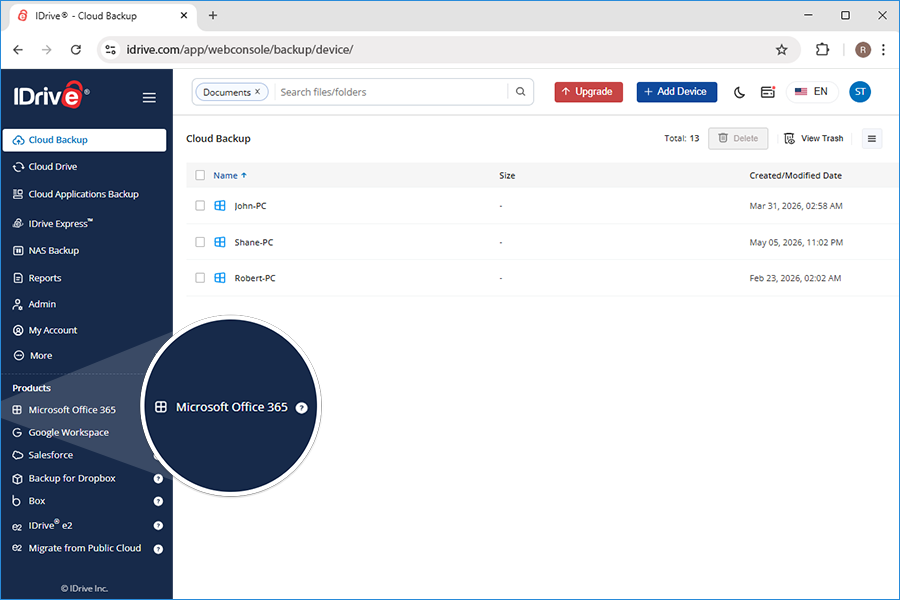Viewport: 900px width, 600px height.
Task: Check the John-PC checkbox
Action: 200,206
